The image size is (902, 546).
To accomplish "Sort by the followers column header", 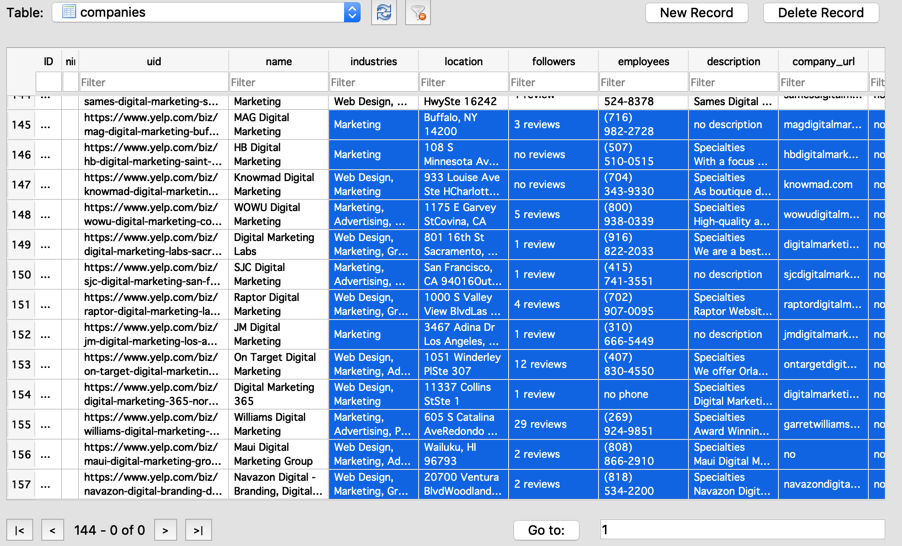I will point(553,61).
